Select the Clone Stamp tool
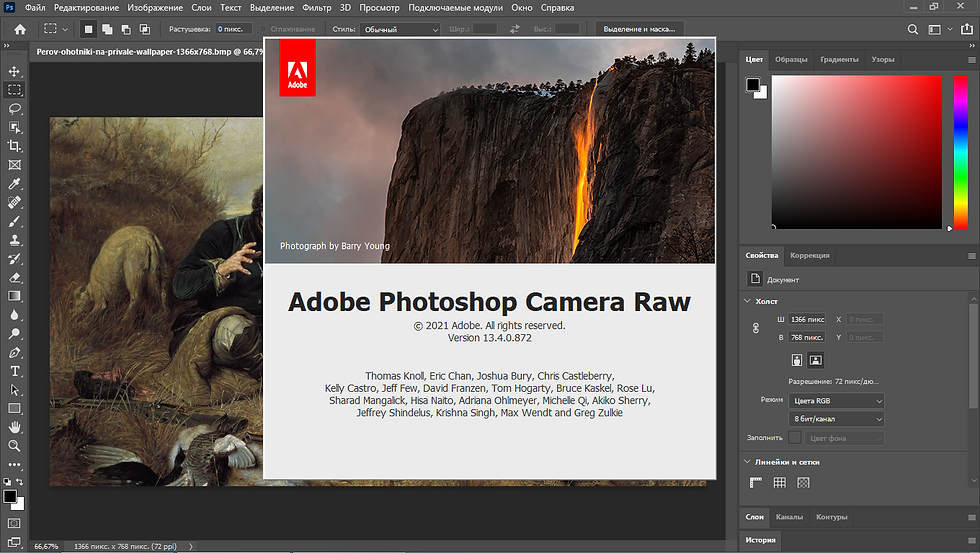980x553 pixels. (14, 240)
